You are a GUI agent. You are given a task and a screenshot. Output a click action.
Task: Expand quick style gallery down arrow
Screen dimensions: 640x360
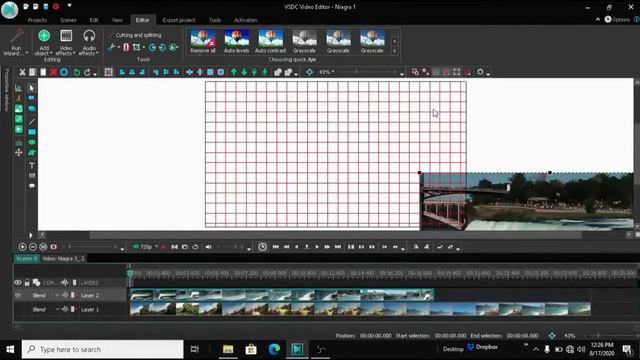(x=394, y=51)
